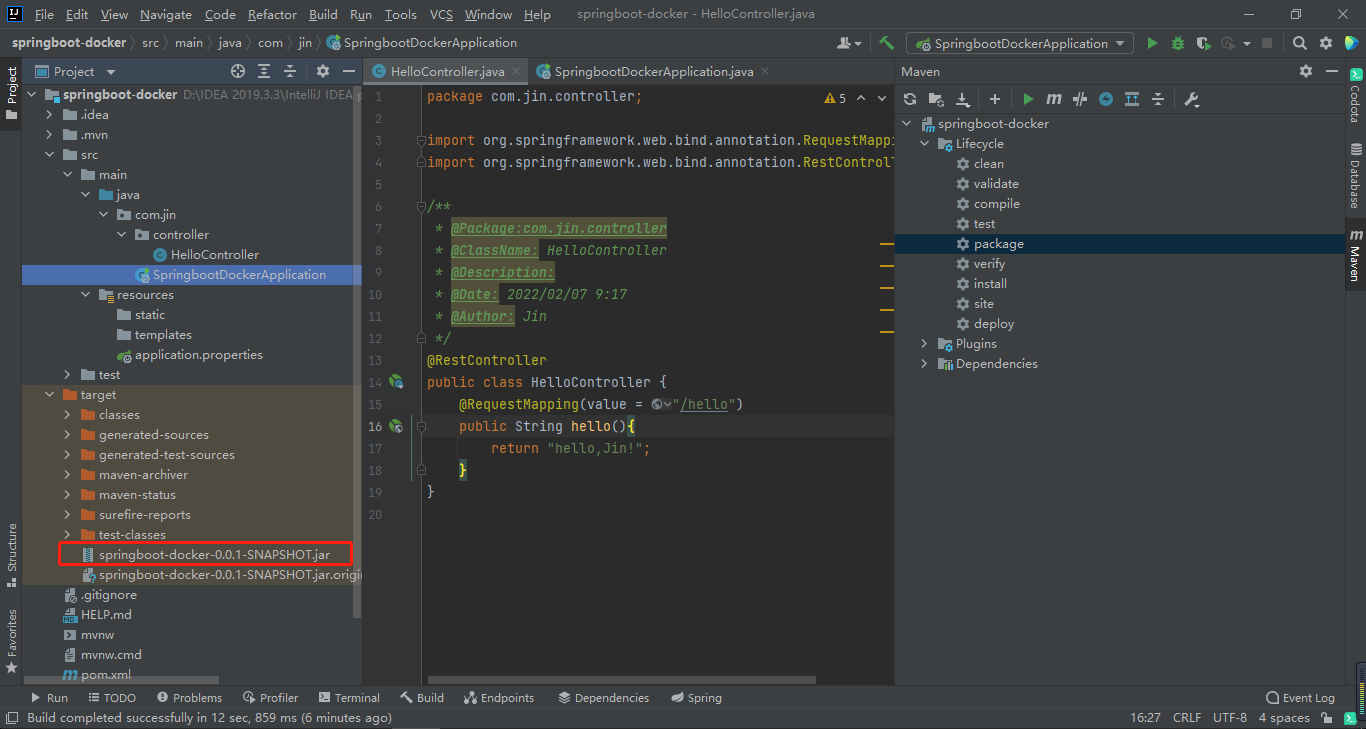Open Search Everywhere magnifier icon
1366x729 pixels.
click(1299, 43)
